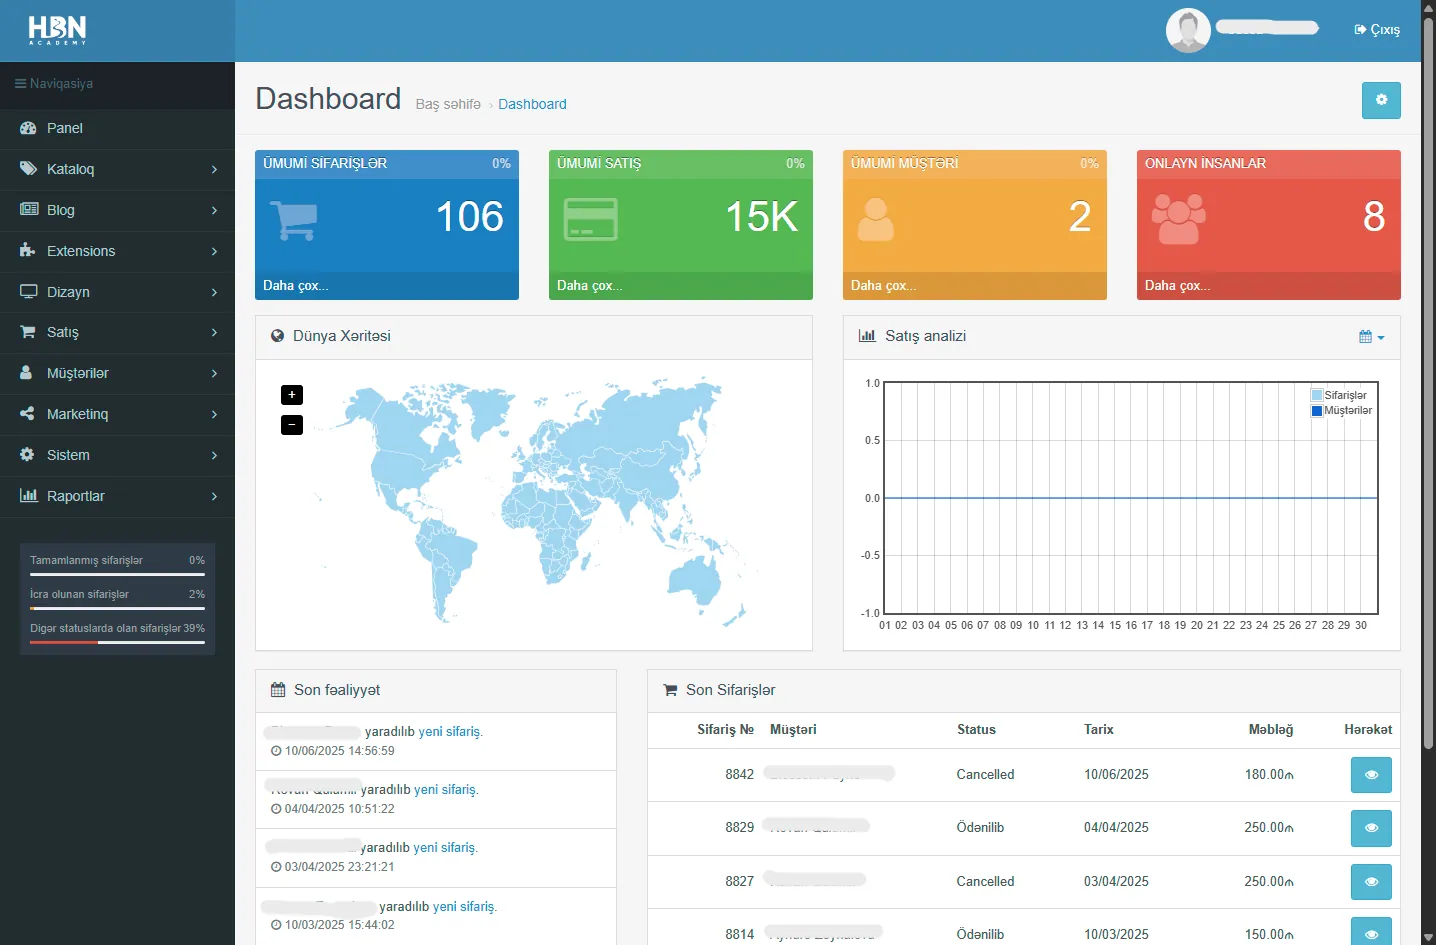Image resolution: width=1436 pixels, height=945 pixels.
Task: Click the globe icon beside Dünya Xəritəsi
Action: point(278,336)
